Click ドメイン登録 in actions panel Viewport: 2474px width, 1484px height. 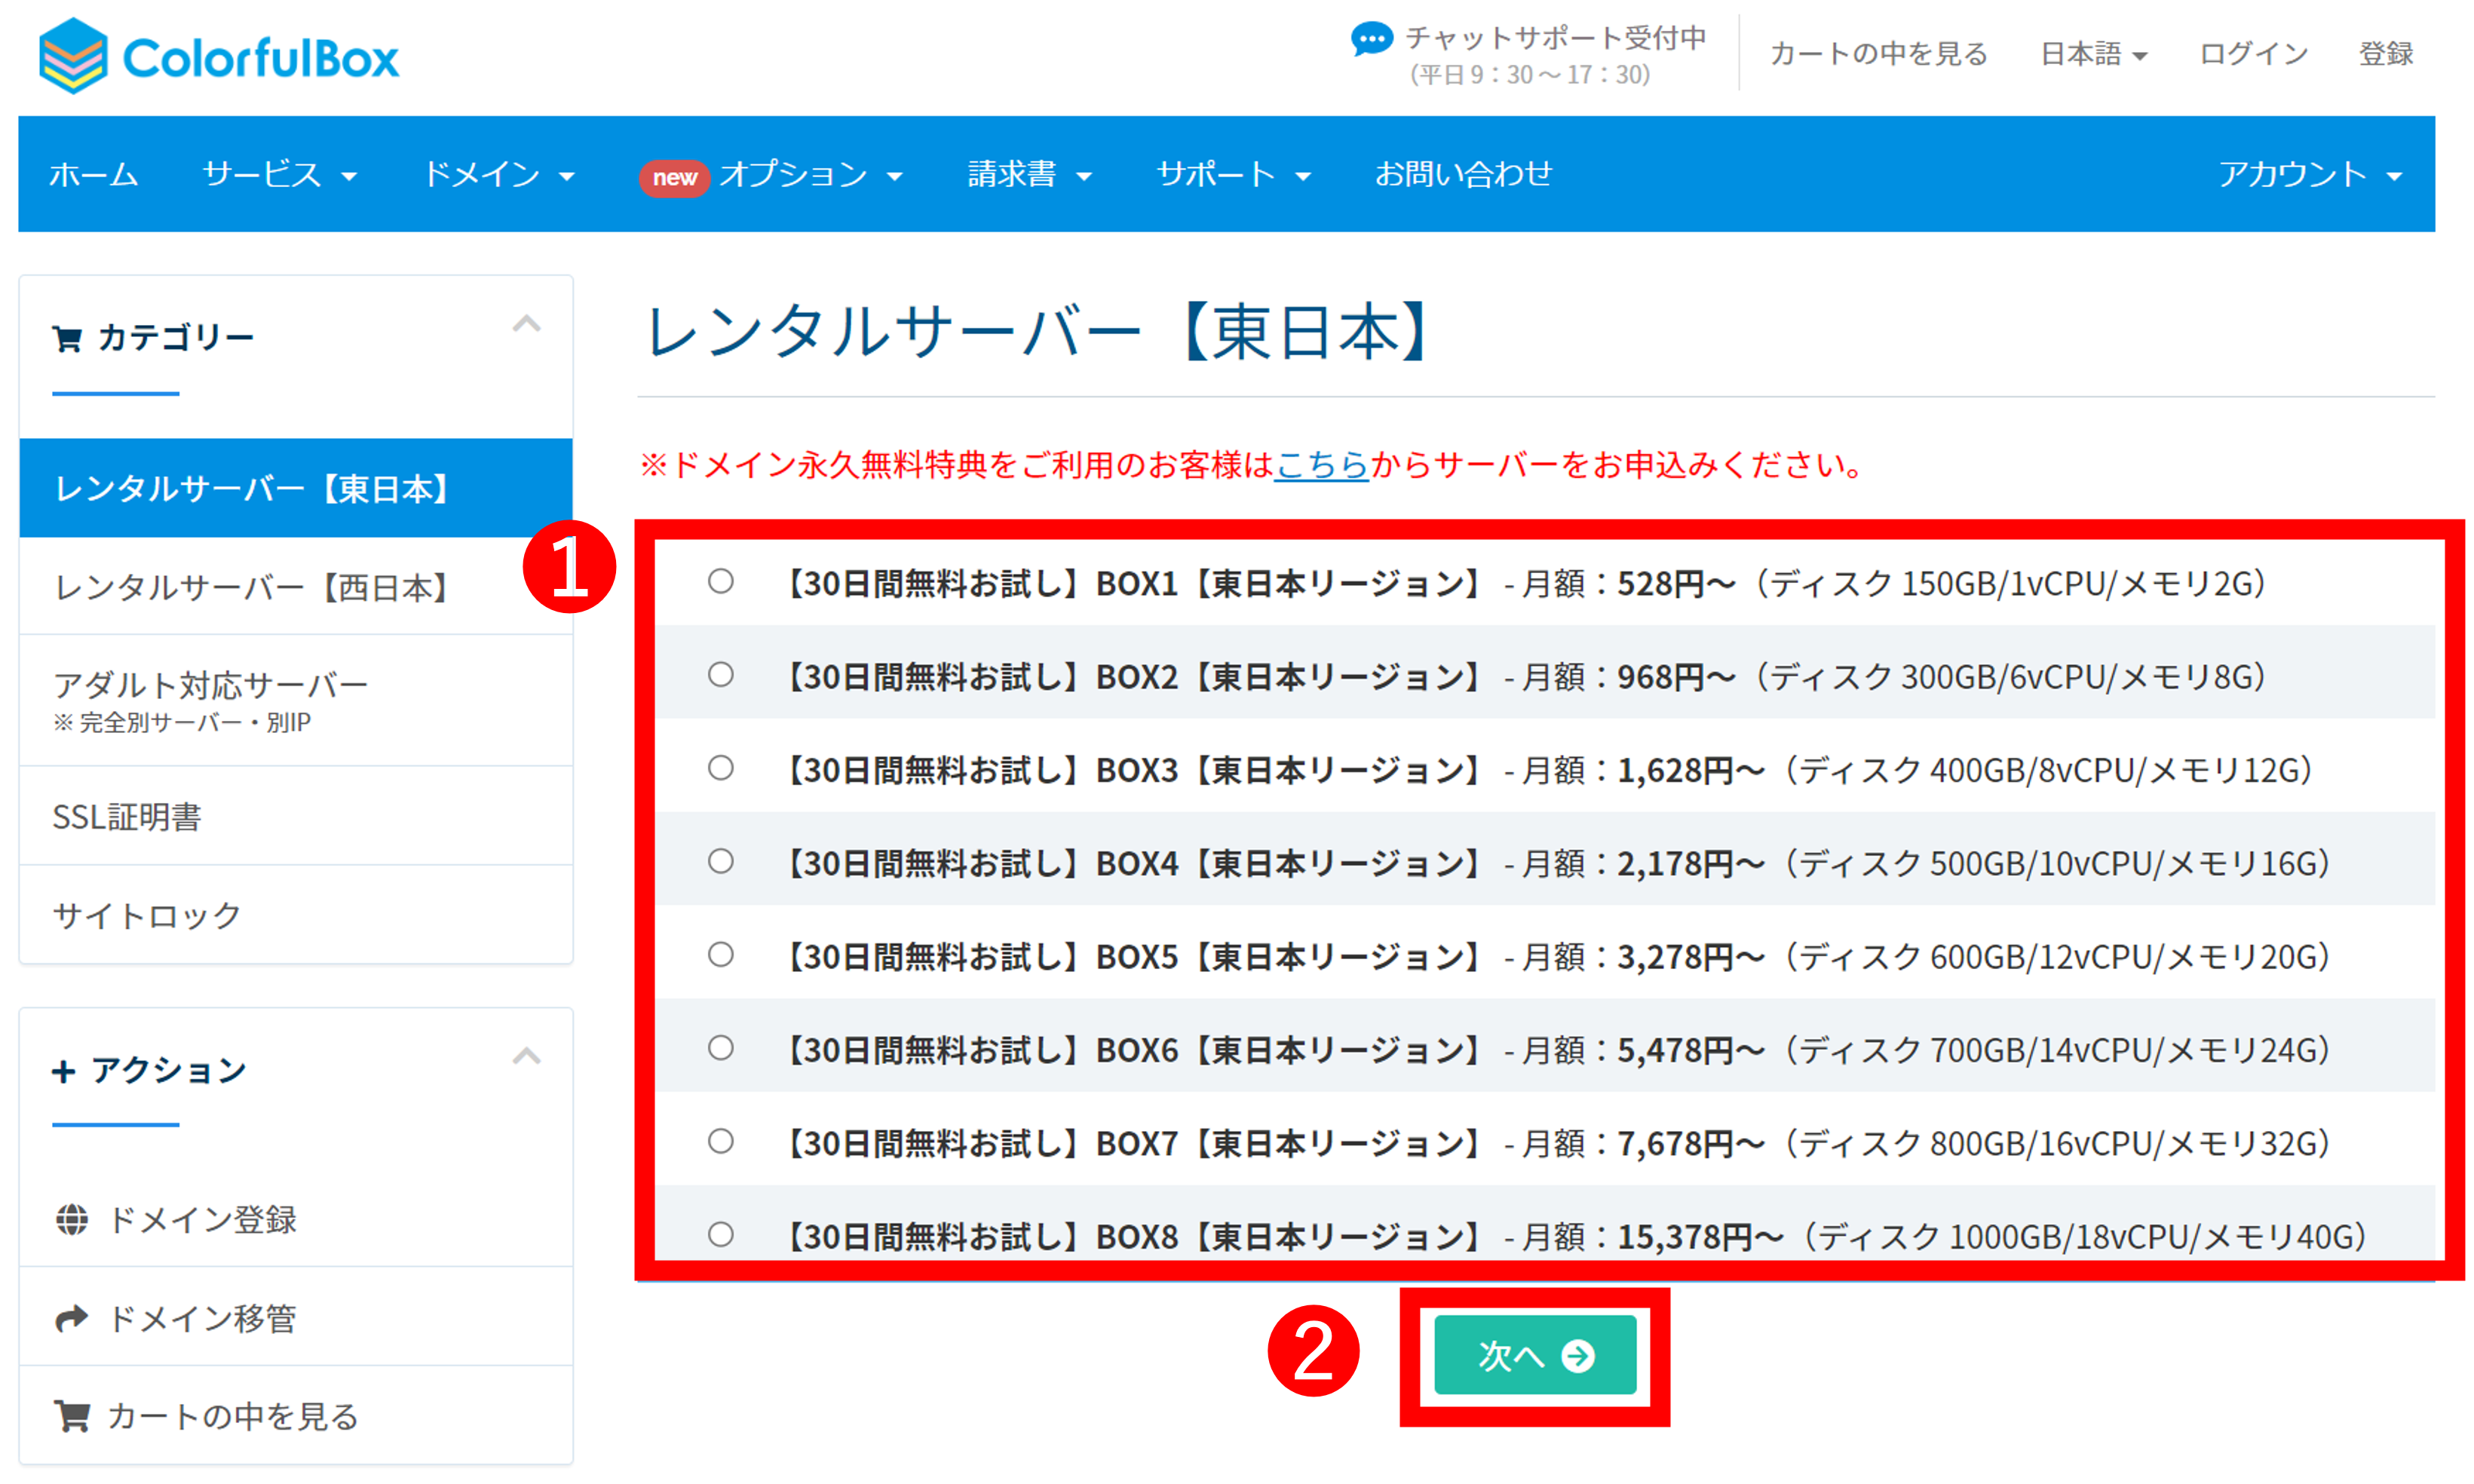(296, 1219)
